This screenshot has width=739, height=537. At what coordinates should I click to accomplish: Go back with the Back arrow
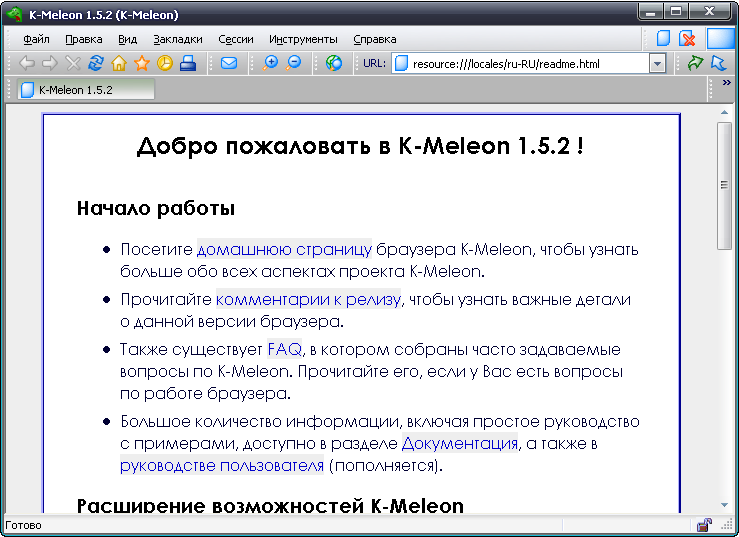[x=27, y=63]
